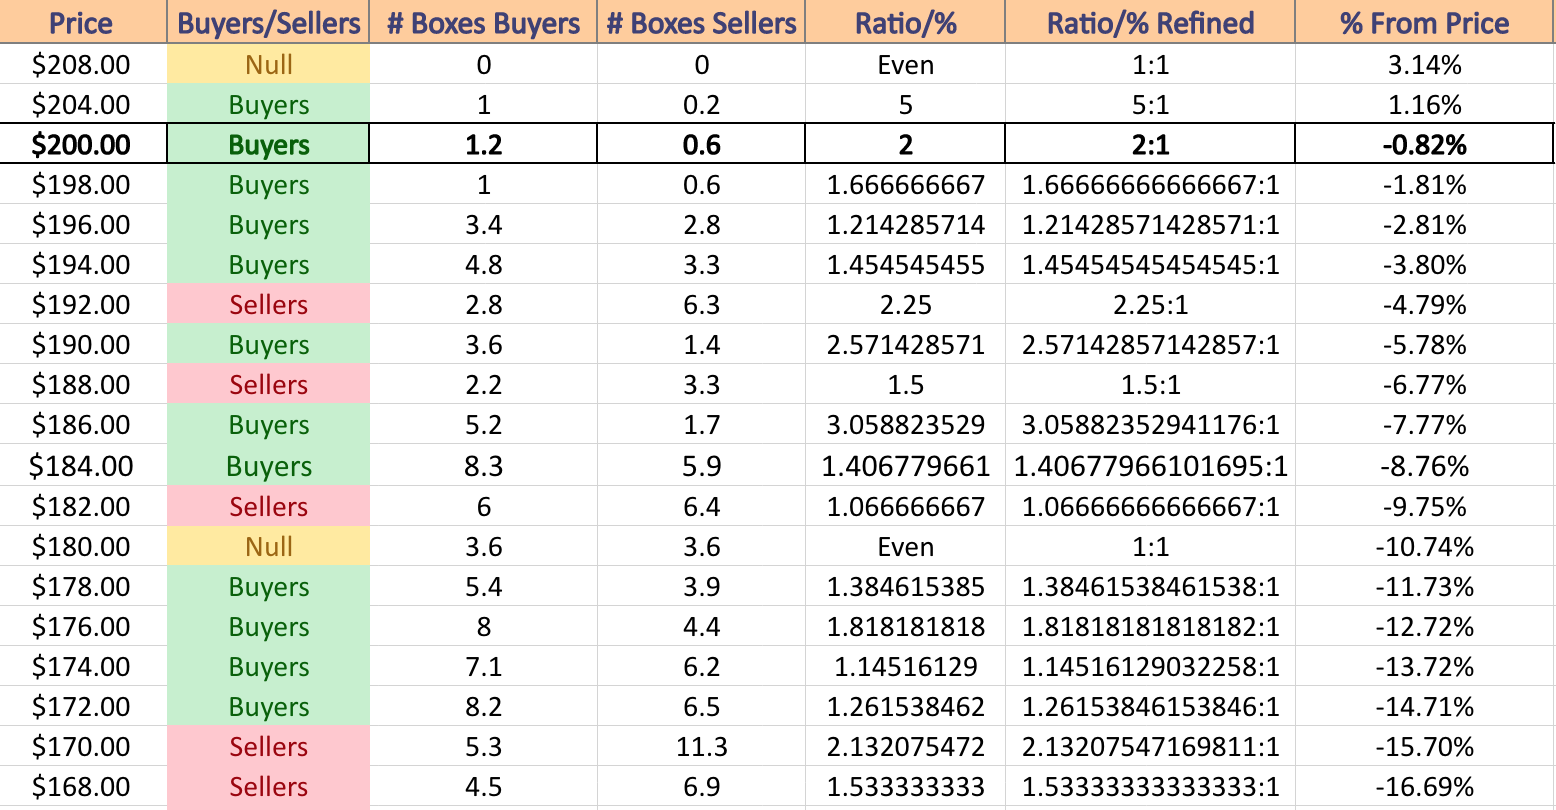1556x810 pixels.
Task: Click the bold 2:1 refined ratio cell
Action: click(1151, 145)
